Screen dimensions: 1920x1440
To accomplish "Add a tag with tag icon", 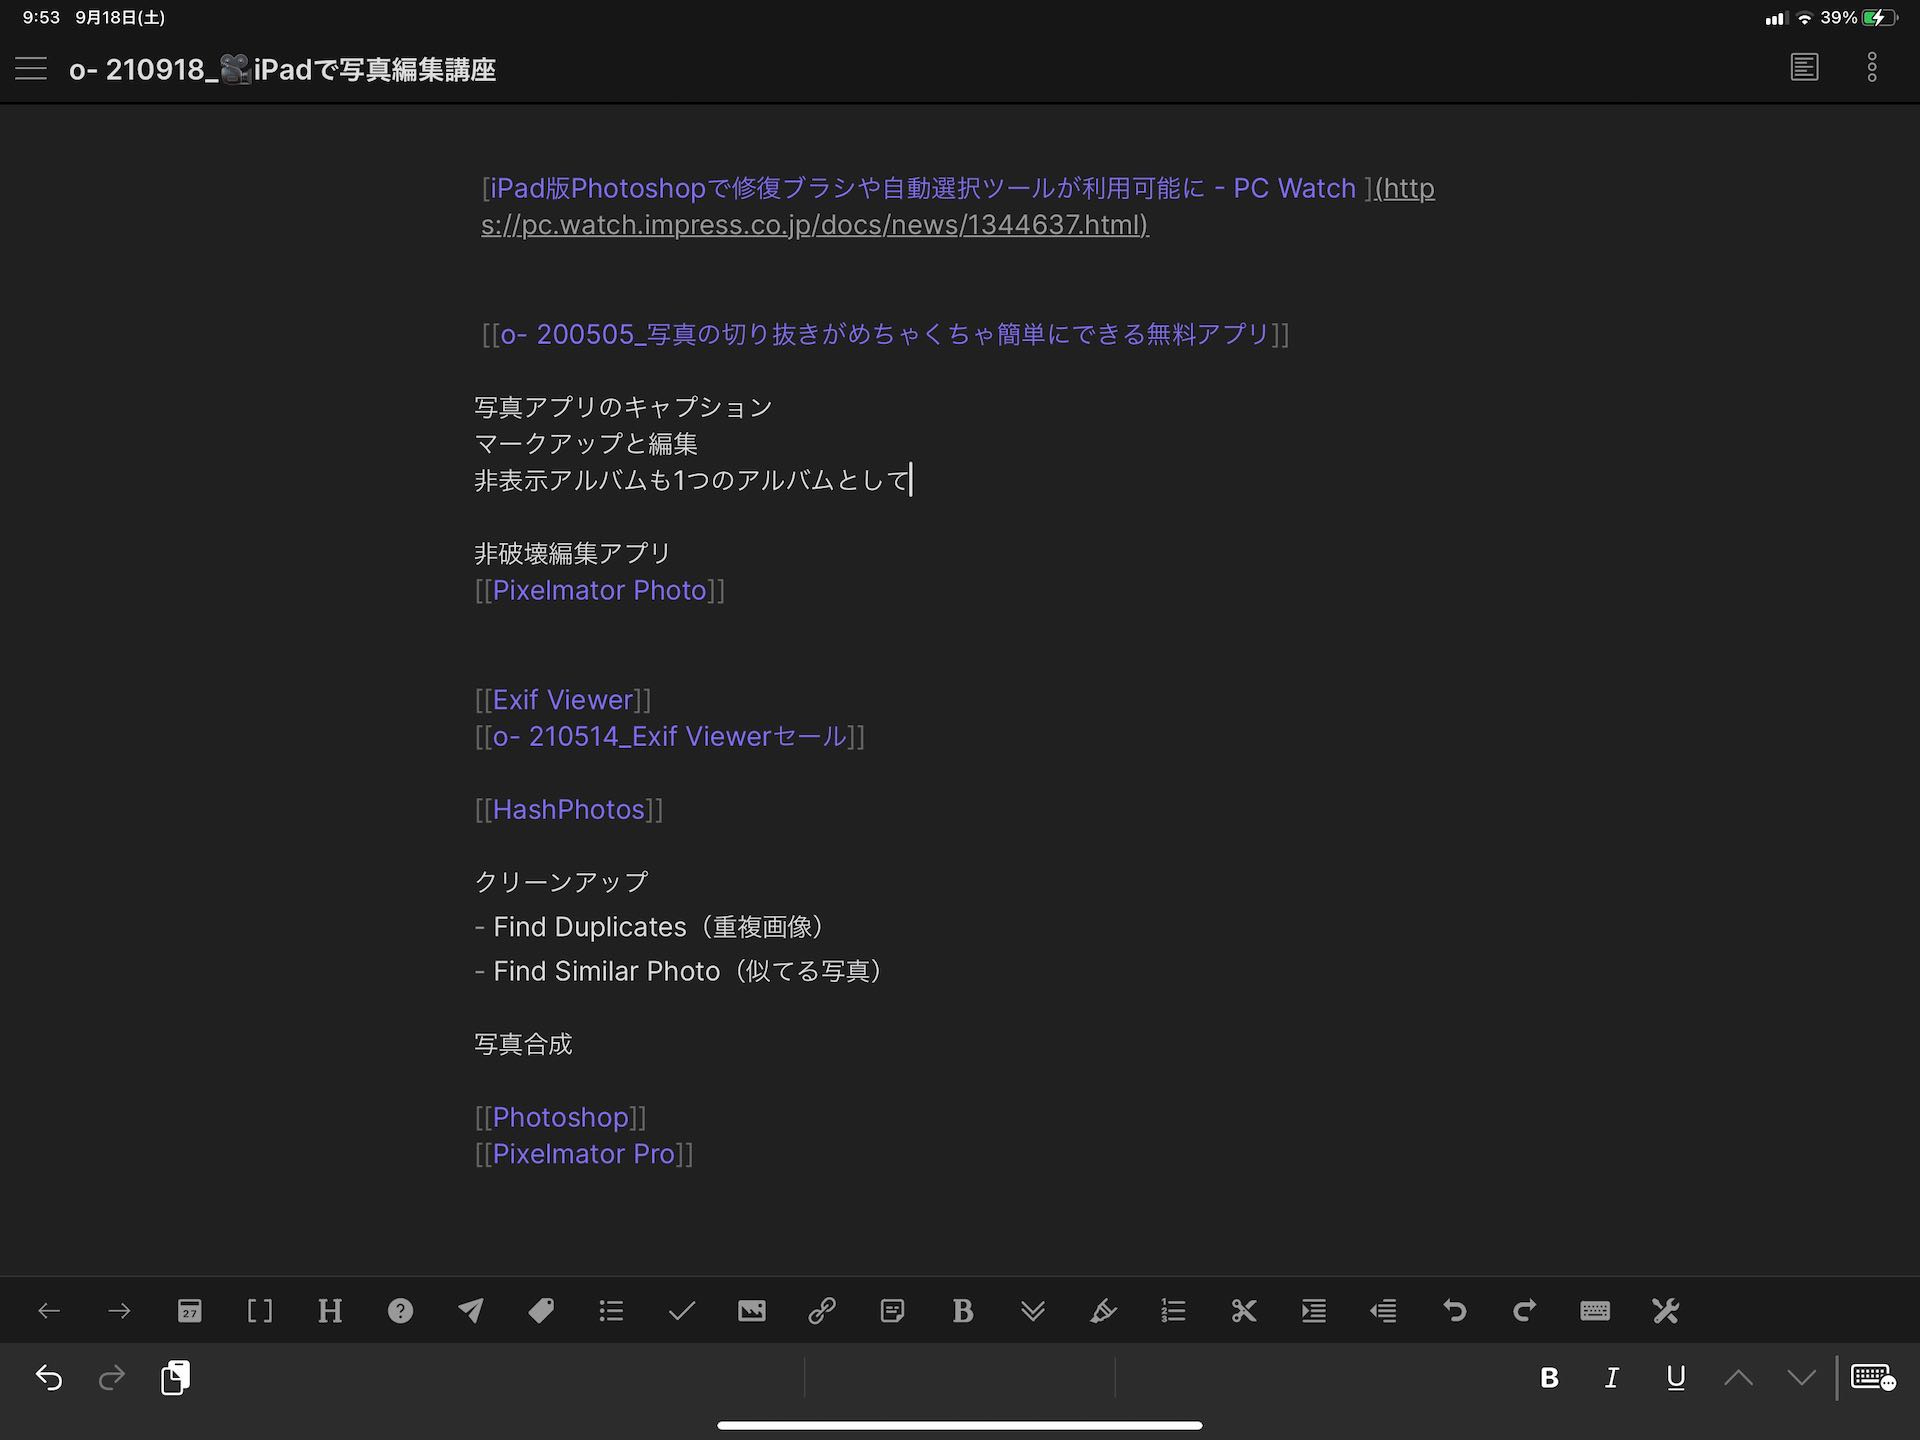I will pos(541,1311).
